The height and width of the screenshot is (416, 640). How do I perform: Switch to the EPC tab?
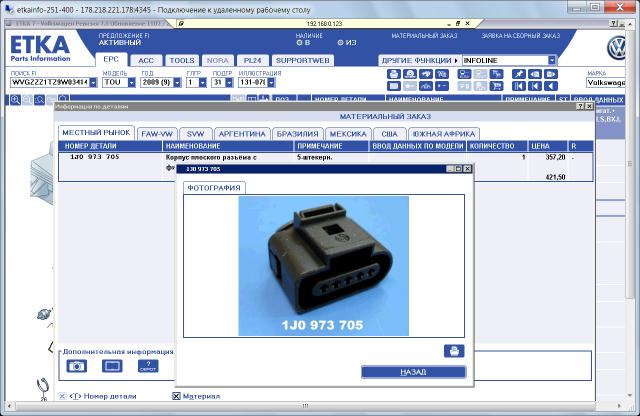[111, 60]
